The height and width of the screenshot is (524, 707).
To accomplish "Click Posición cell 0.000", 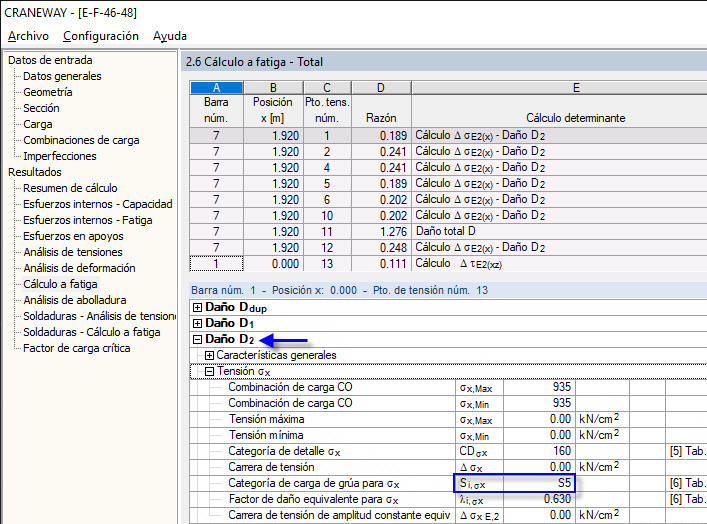I will (x=273, y=264).
